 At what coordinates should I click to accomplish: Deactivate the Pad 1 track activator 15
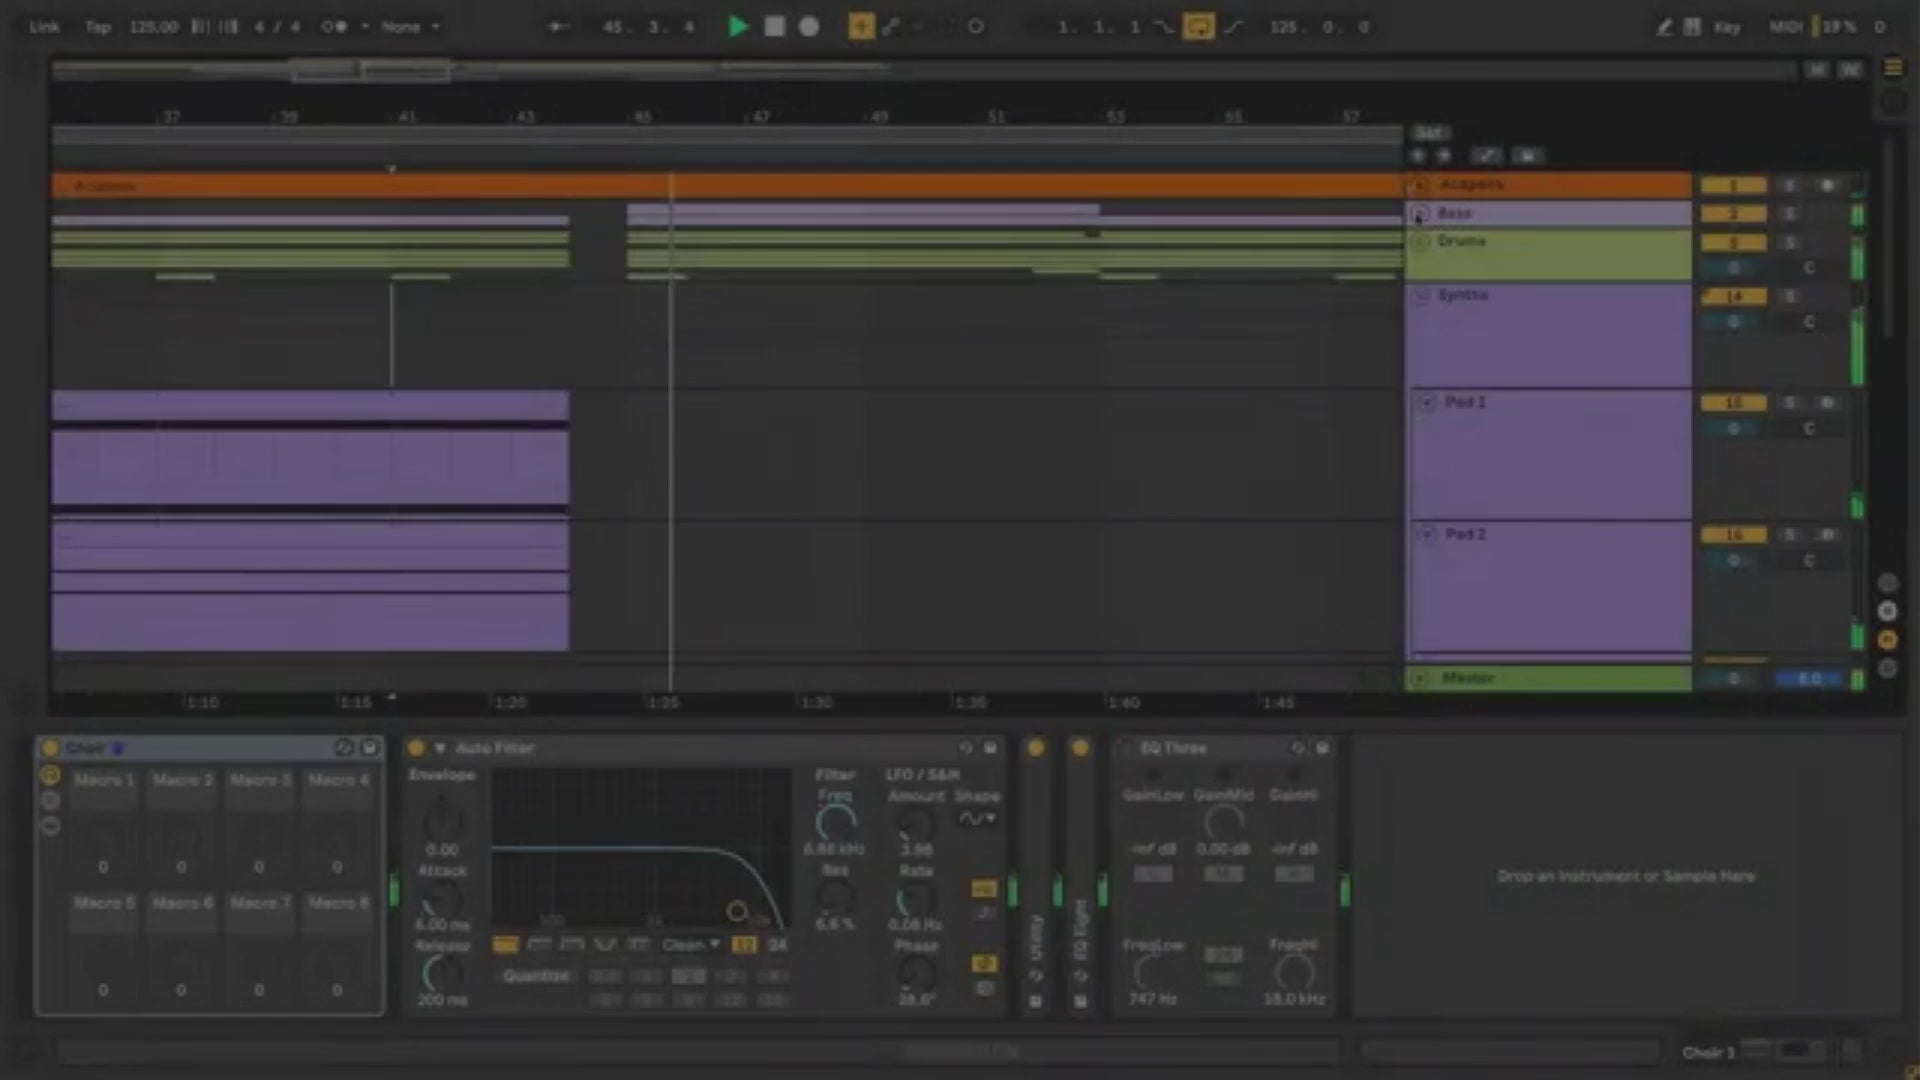1734,403
